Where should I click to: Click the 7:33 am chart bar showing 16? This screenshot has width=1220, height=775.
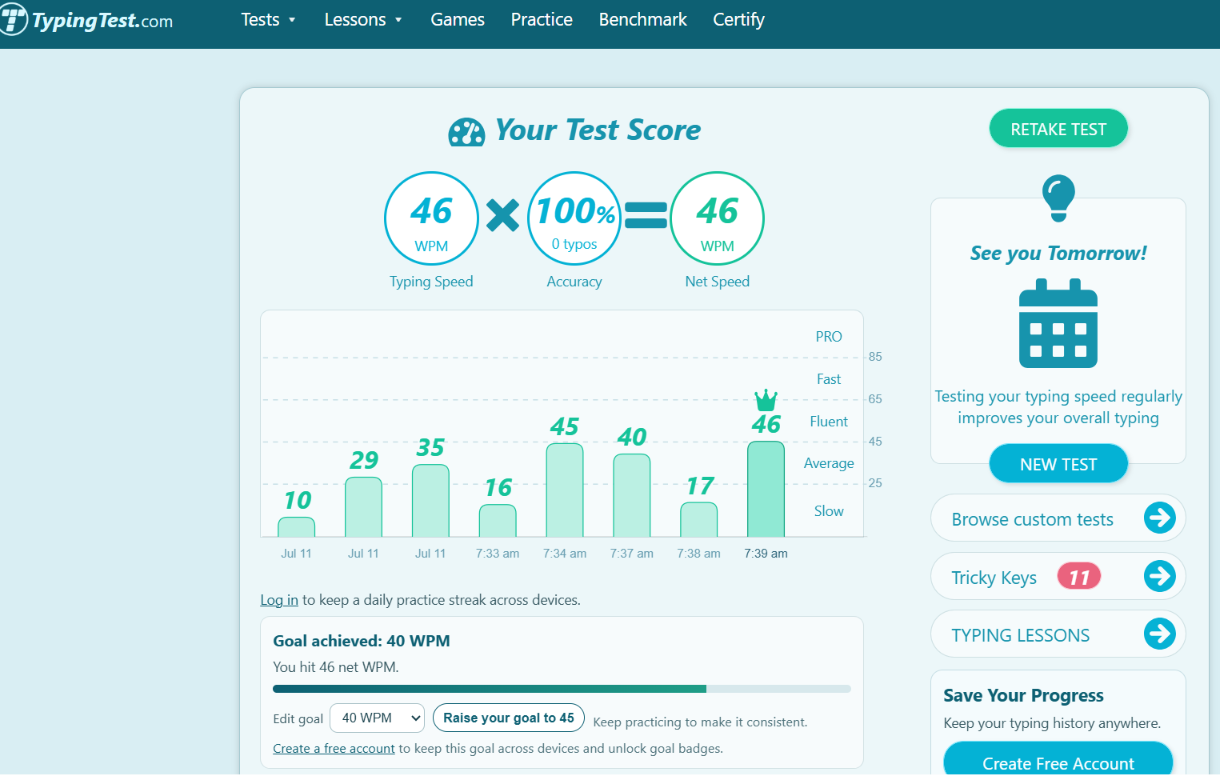pyautogui.click(x=498, y=521)
